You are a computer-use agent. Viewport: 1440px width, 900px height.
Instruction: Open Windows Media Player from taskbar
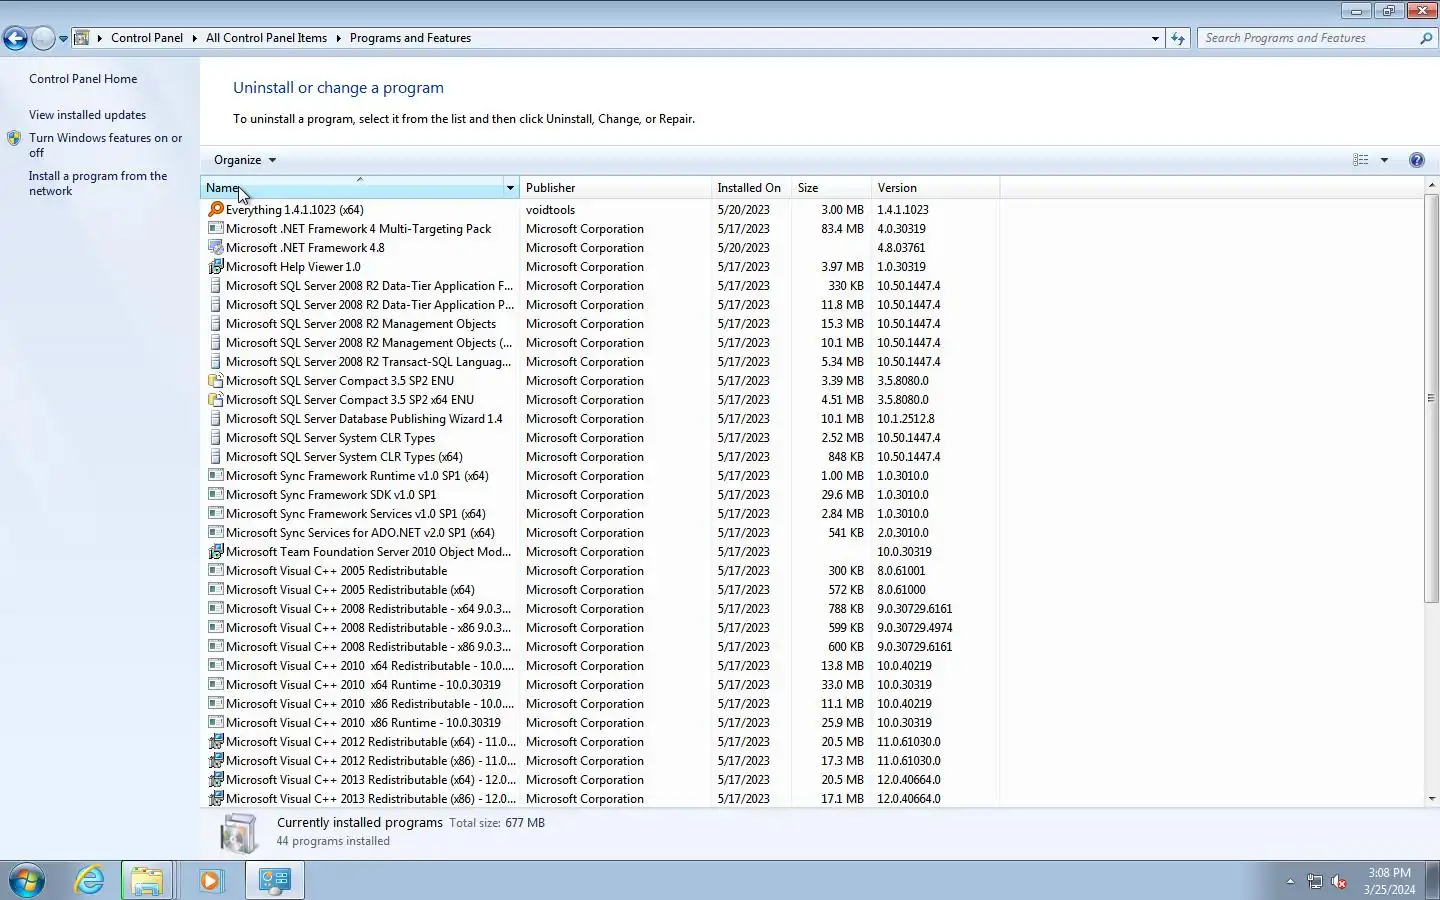coord(211,880)
